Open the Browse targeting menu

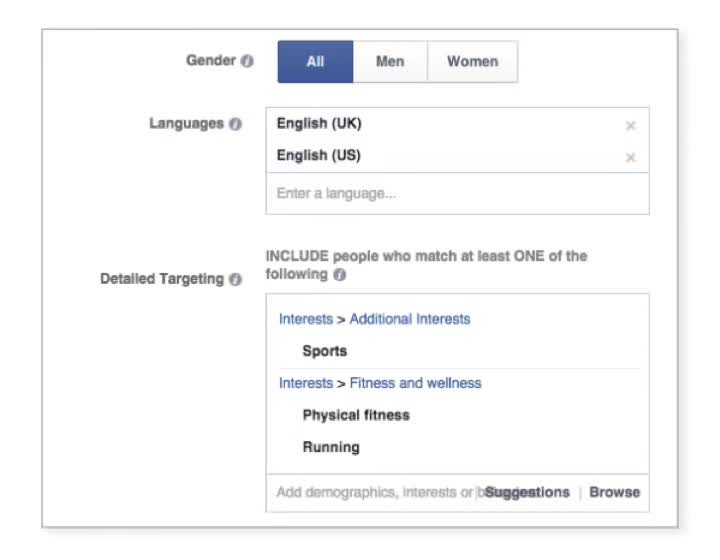point(614,492)
